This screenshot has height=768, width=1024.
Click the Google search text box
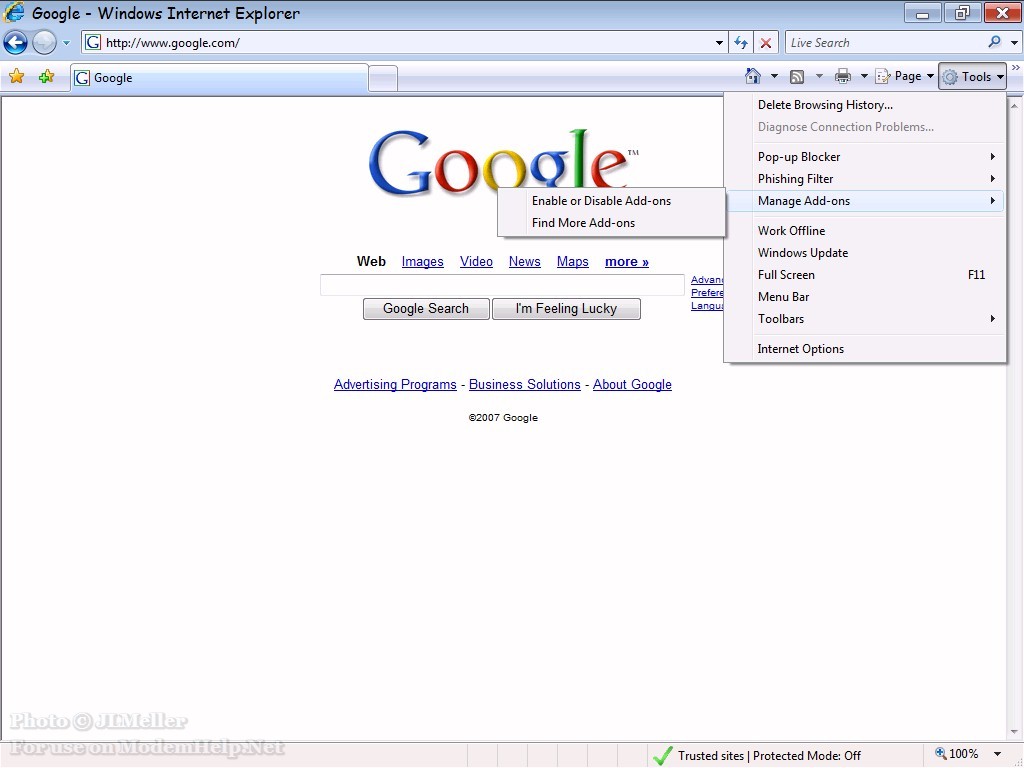[502, 285]
